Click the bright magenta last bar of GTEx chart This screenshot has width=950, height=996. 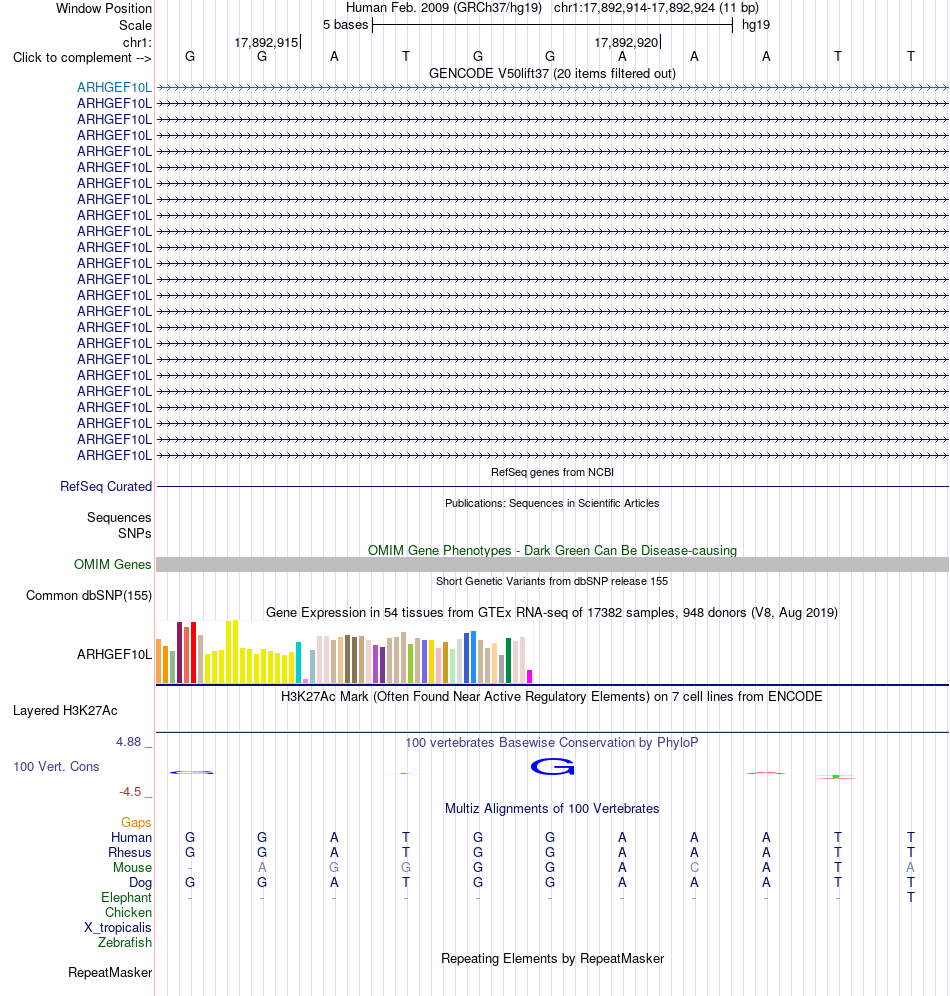click(530, 676)
